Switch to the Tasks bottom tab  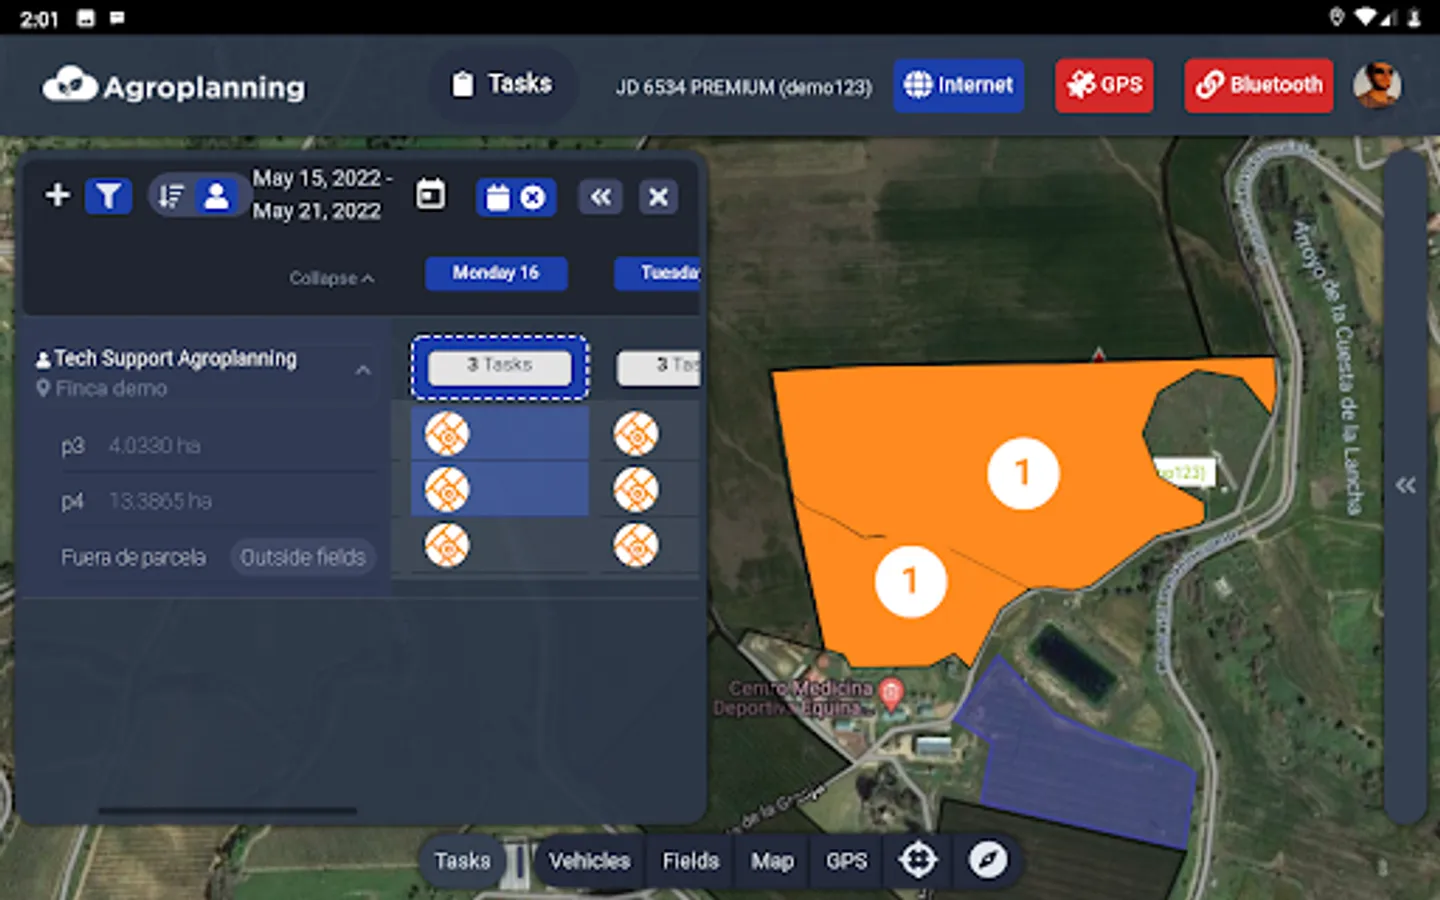(x=462, y=861)
